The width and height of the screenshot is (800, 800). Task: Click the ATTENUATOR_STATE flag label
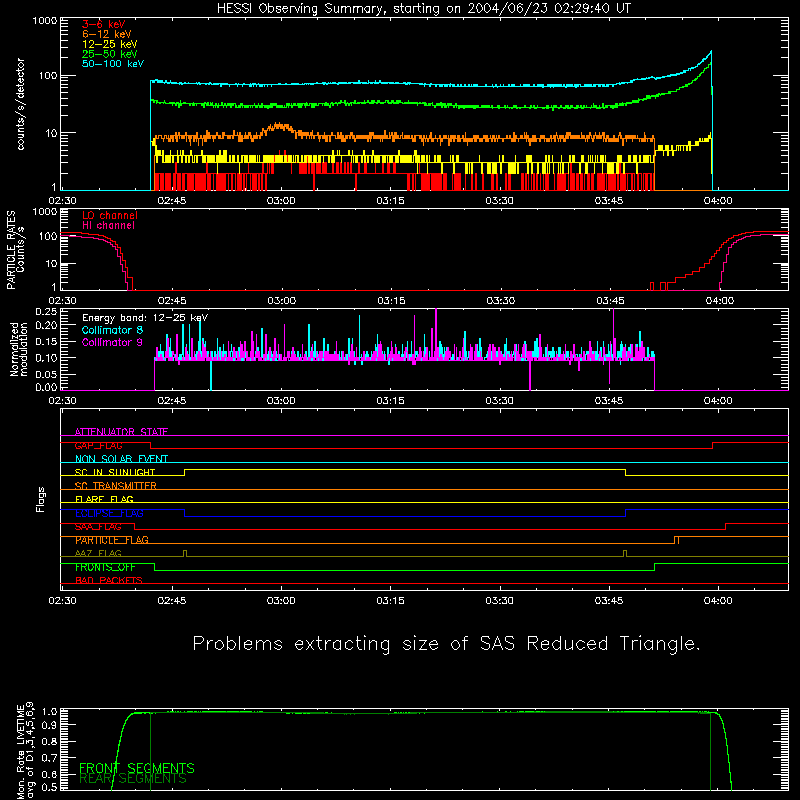point(121,432)
